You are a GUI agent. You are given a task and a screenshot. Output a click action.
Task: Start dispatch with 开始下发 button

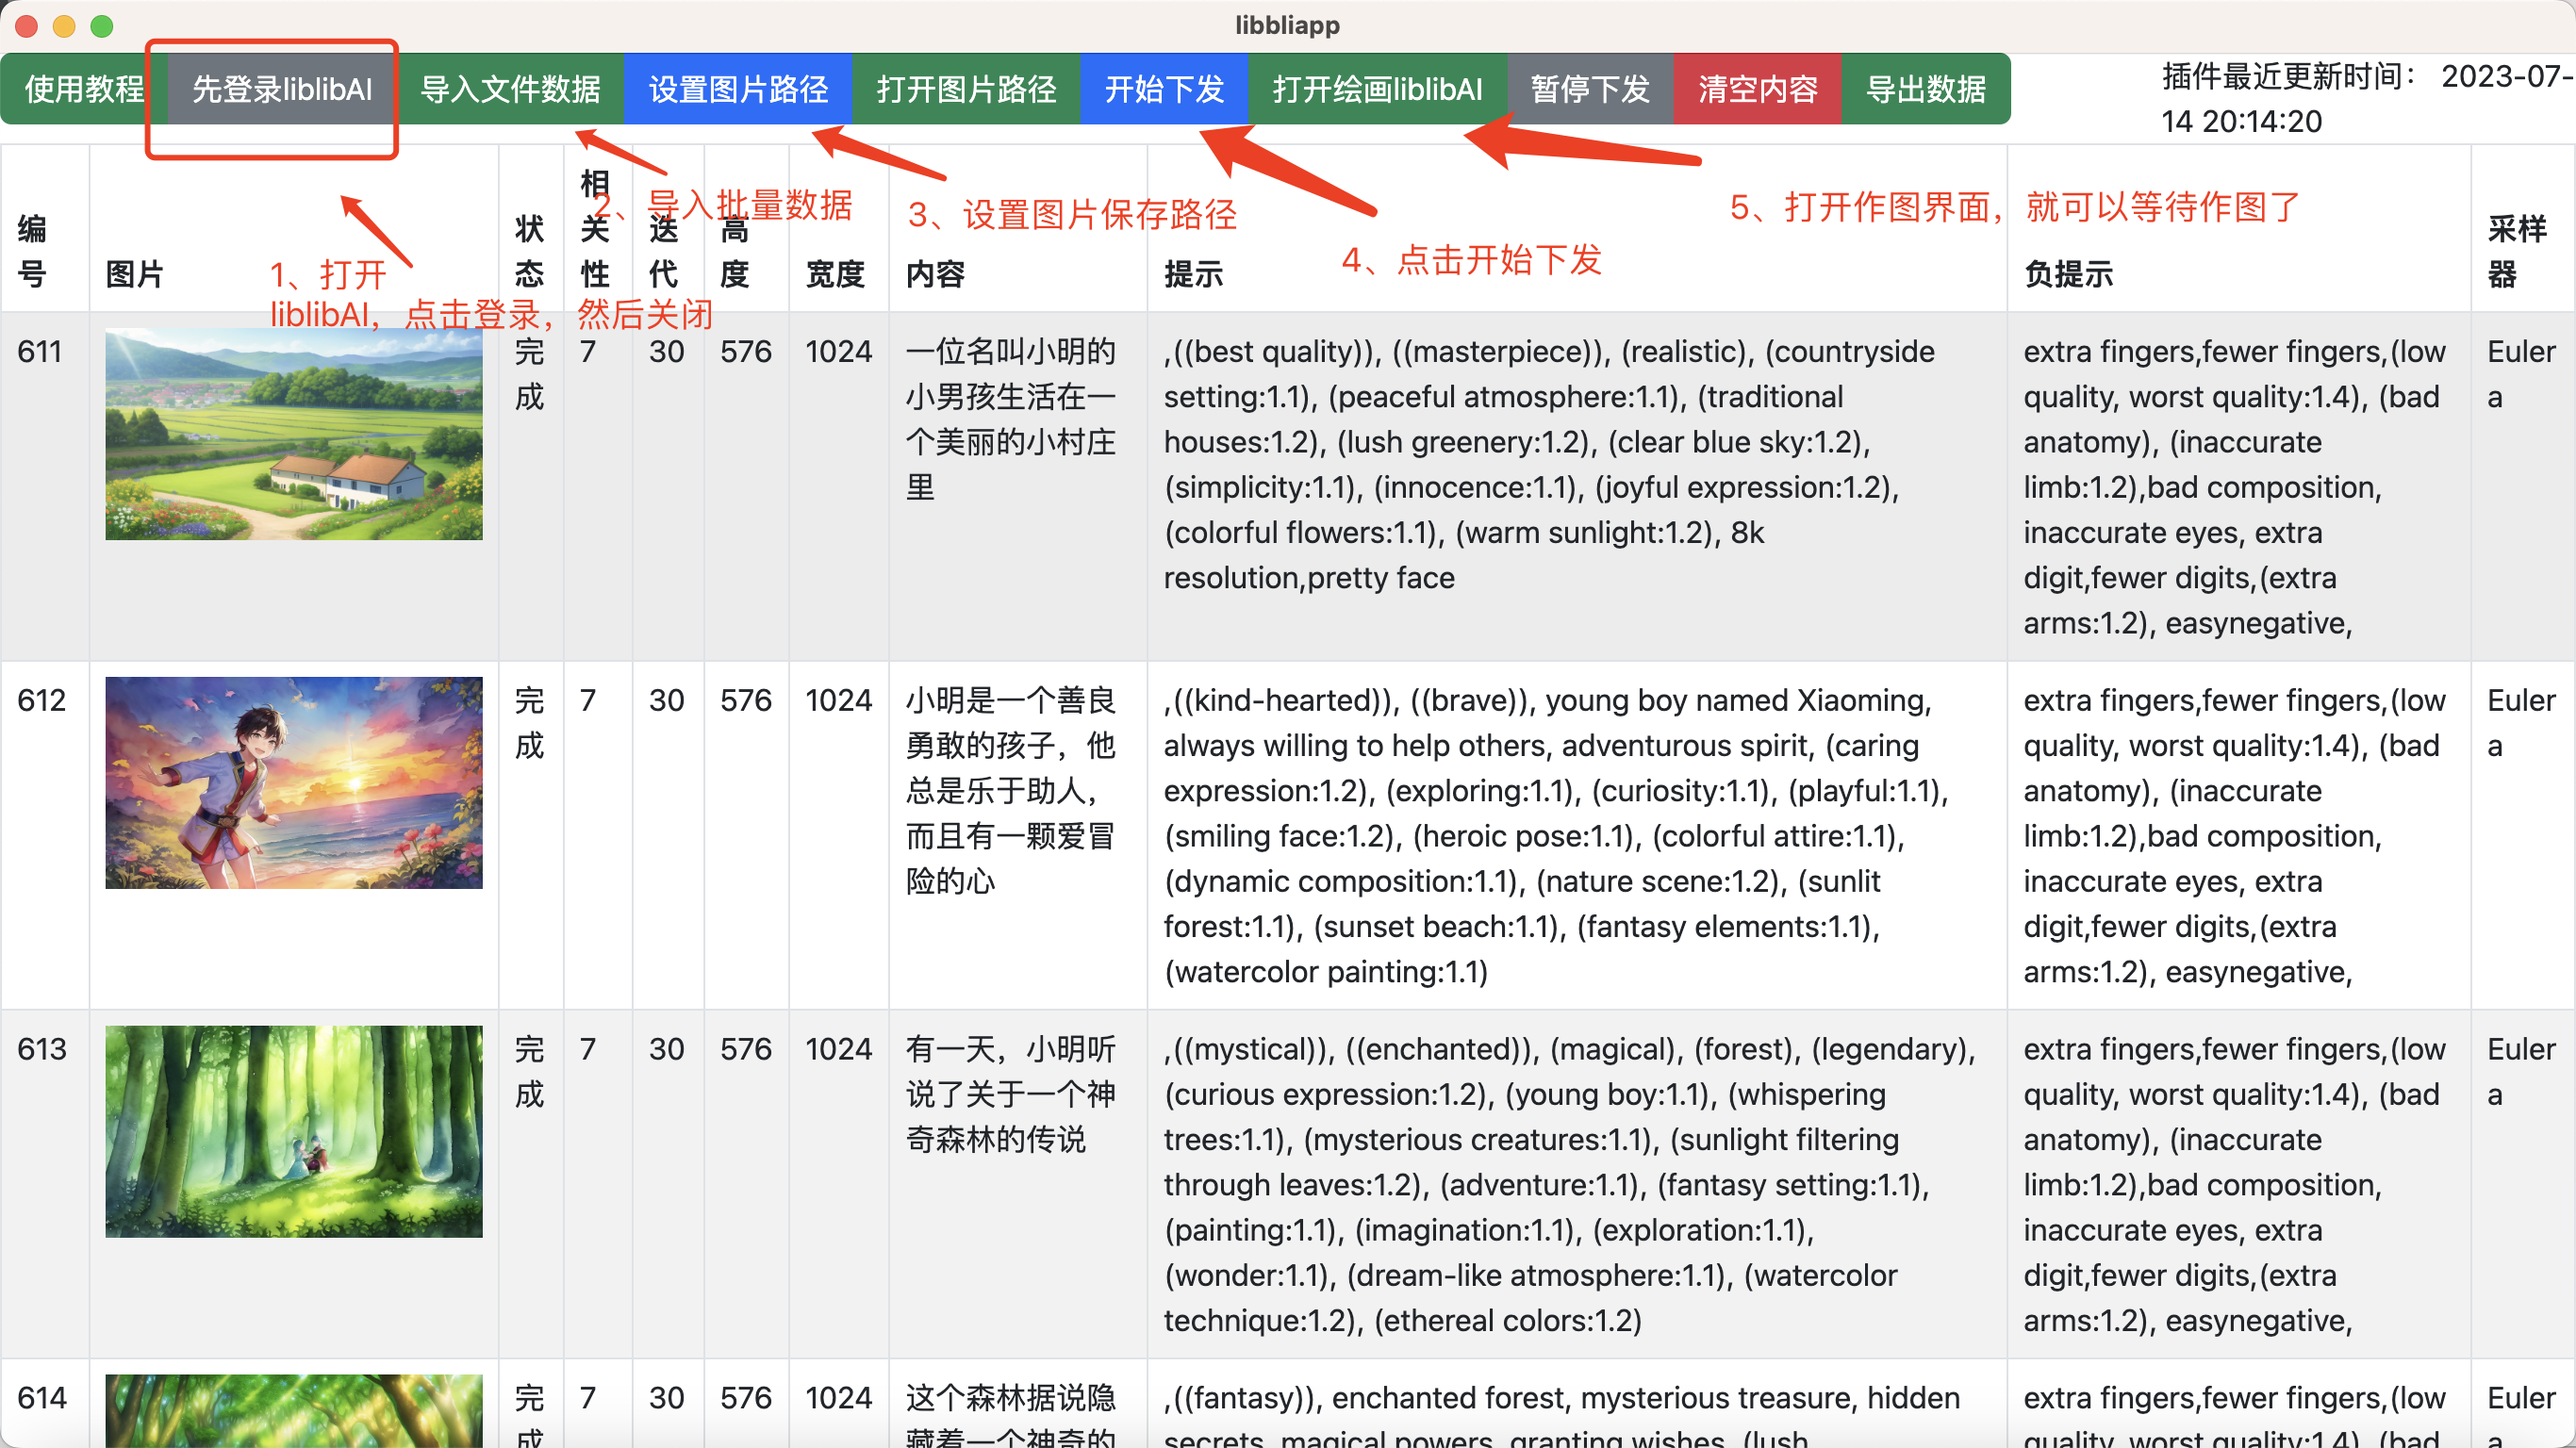[x=1164, y=89]
